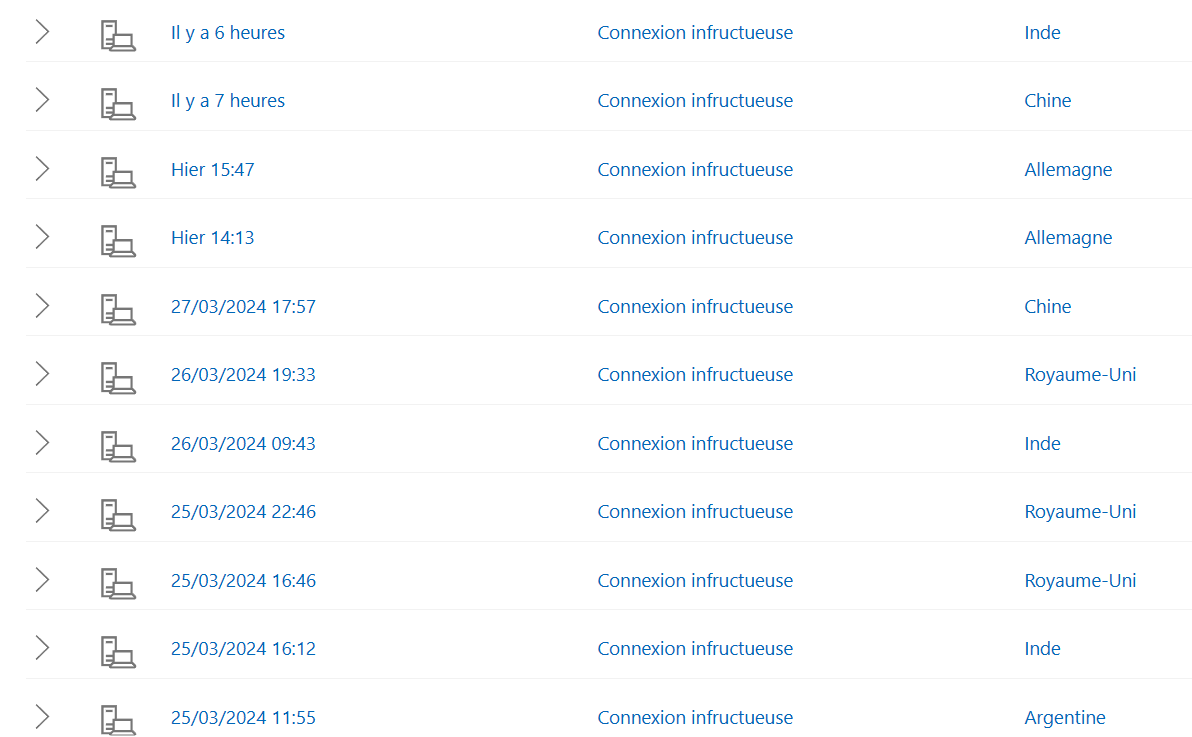Click Allemagne location for Hier 15:47
The width and height of the screenshot is (1192, 737).
pyautogui.click(x=1067, y=170)
